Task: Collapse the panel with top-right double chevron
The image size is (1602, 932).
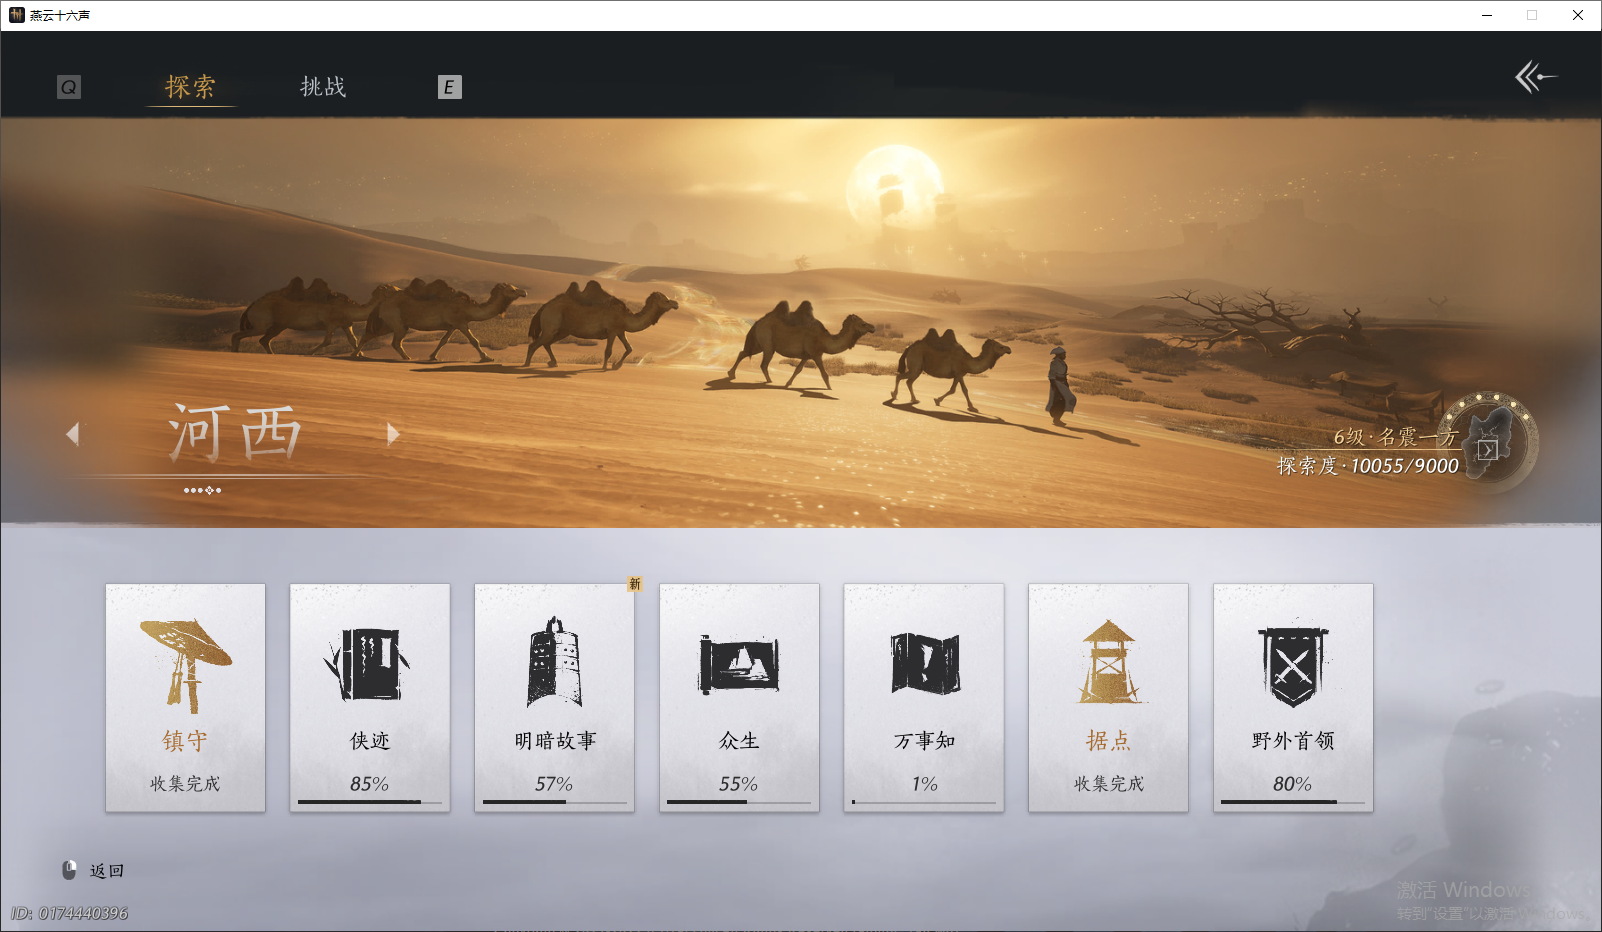Action: (x=1537, y=77)
